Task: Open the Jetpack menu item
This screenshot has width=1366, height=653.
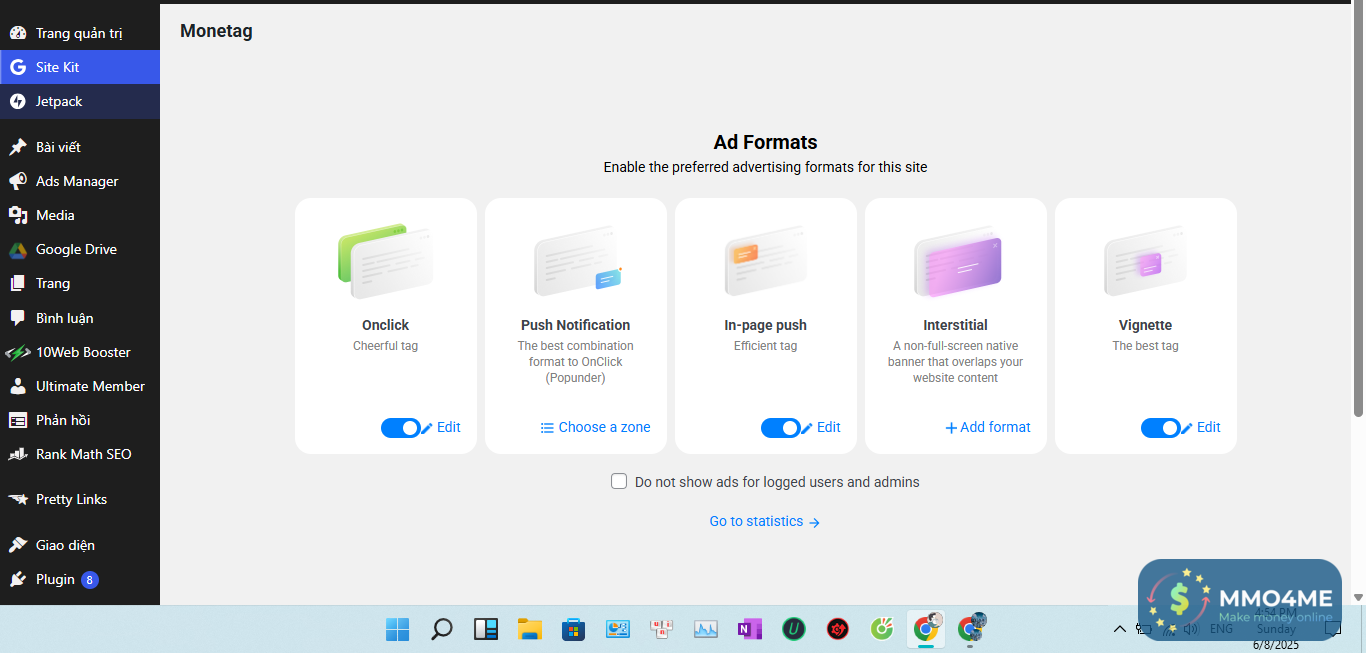Action: (x=80, y=101)
